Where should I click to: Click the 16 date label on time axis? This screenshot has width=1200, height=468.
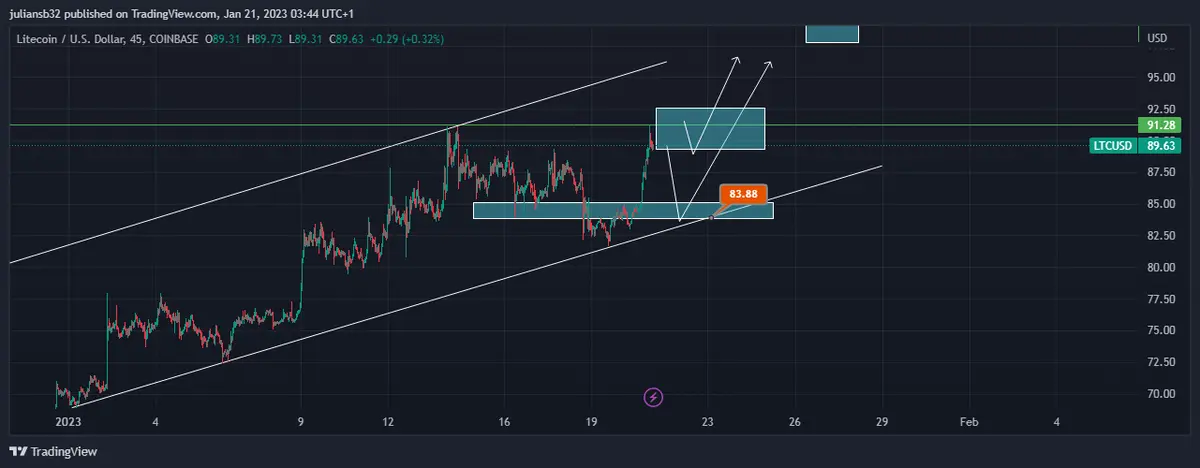point(505,422)
